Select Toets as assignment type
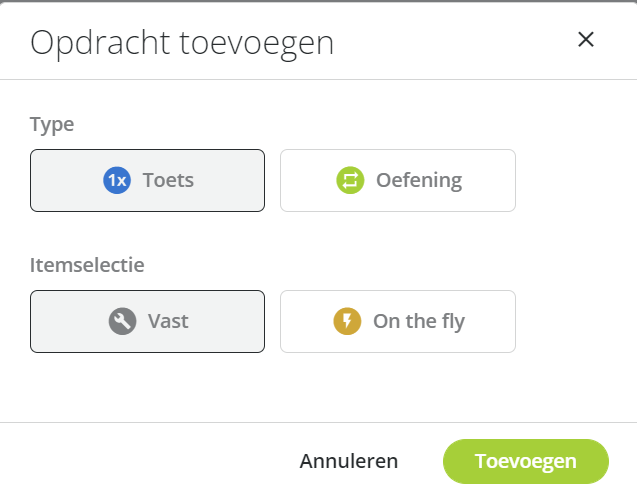Viewport: 637px width, 495px height. 147,180
